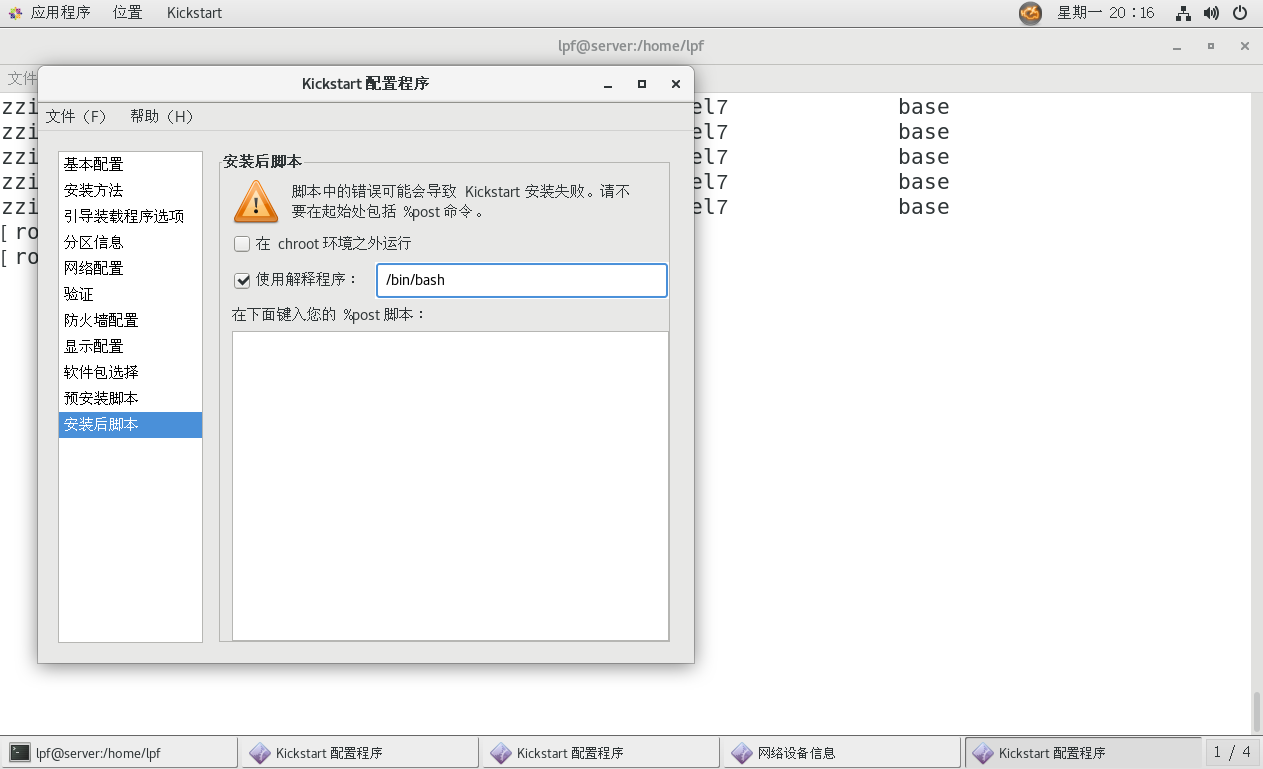
Task: Uncheck the 使用解释程序 checkbox
Action: point(242,280)
